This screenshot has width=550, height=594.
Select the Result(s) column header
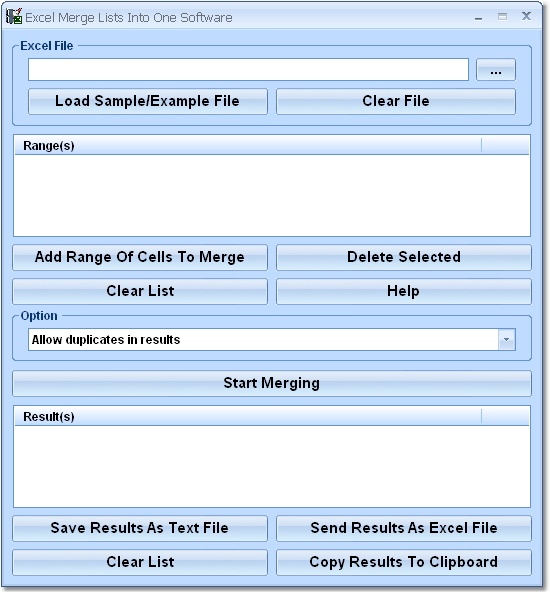pos(248,416)
